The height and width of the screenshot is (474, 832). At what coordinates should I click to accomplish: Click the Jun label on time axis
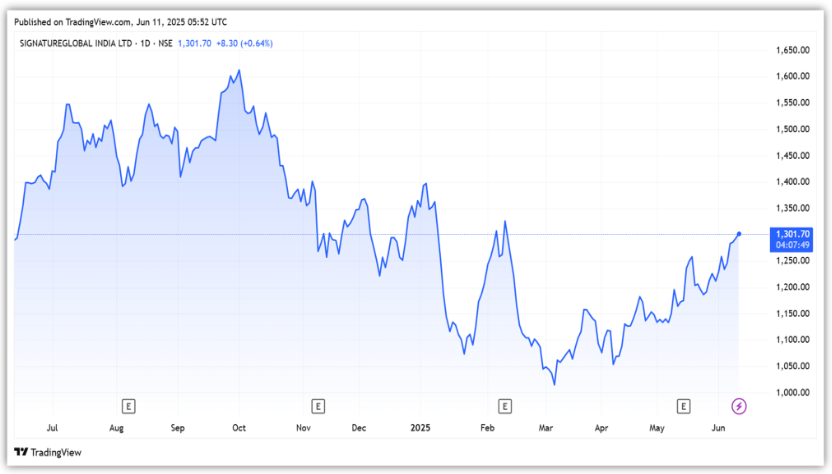(718, 427)
